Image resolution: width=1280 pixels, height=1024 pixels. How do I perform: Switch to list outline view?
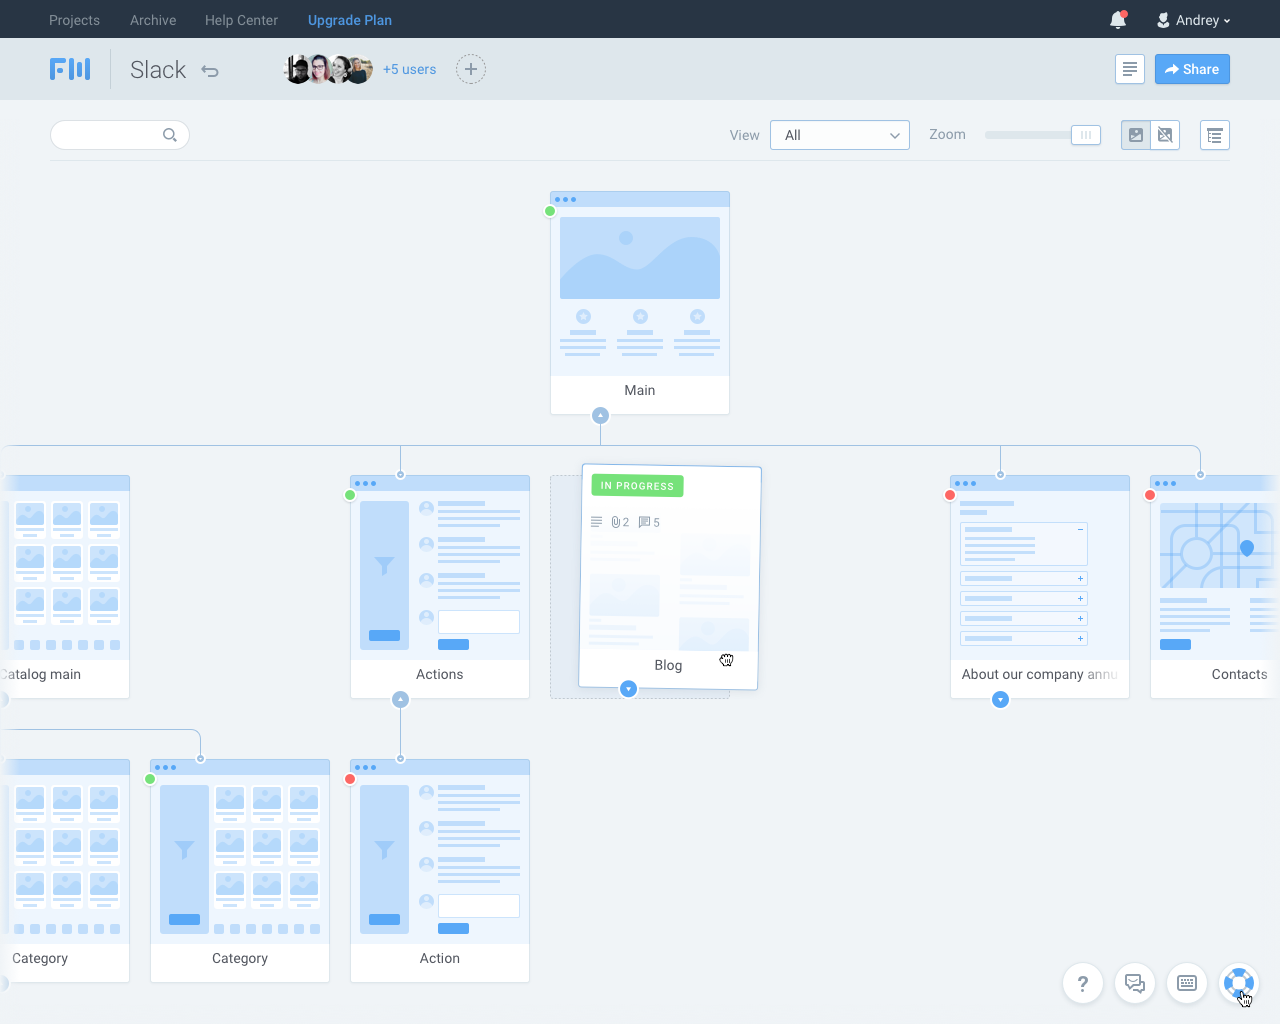click(1215, 135)
